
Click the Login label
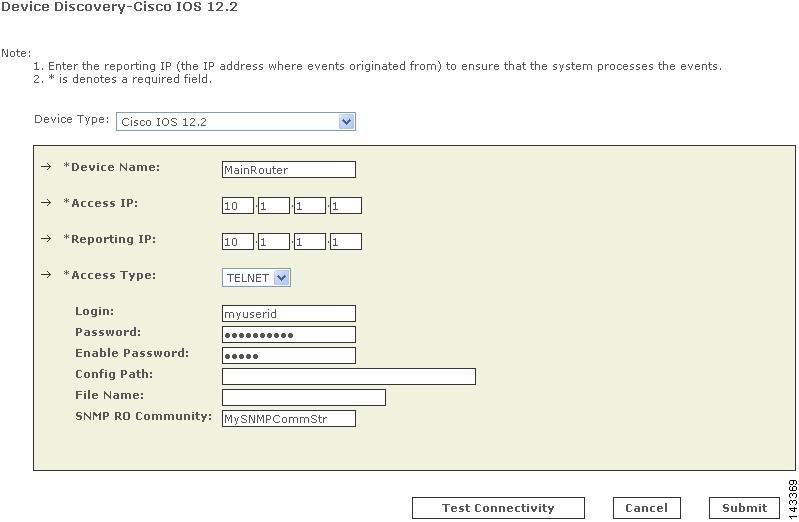94,311
